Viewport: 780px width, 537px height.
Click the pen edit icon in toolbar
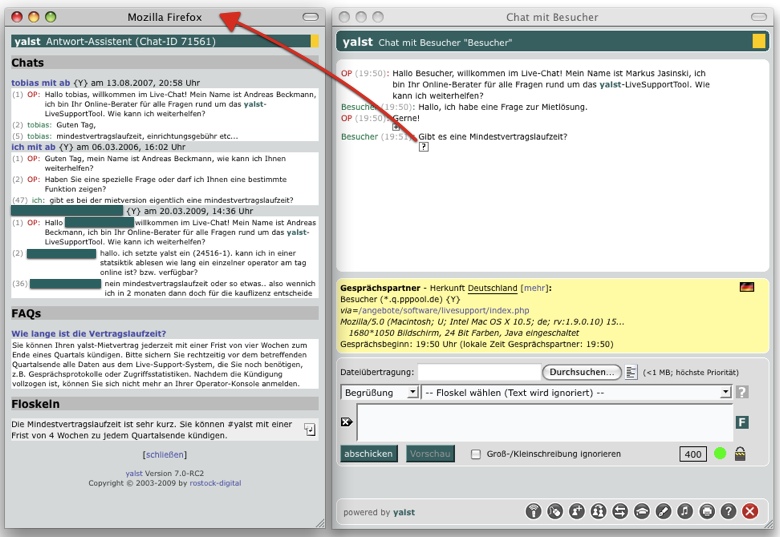coord(664,511)
